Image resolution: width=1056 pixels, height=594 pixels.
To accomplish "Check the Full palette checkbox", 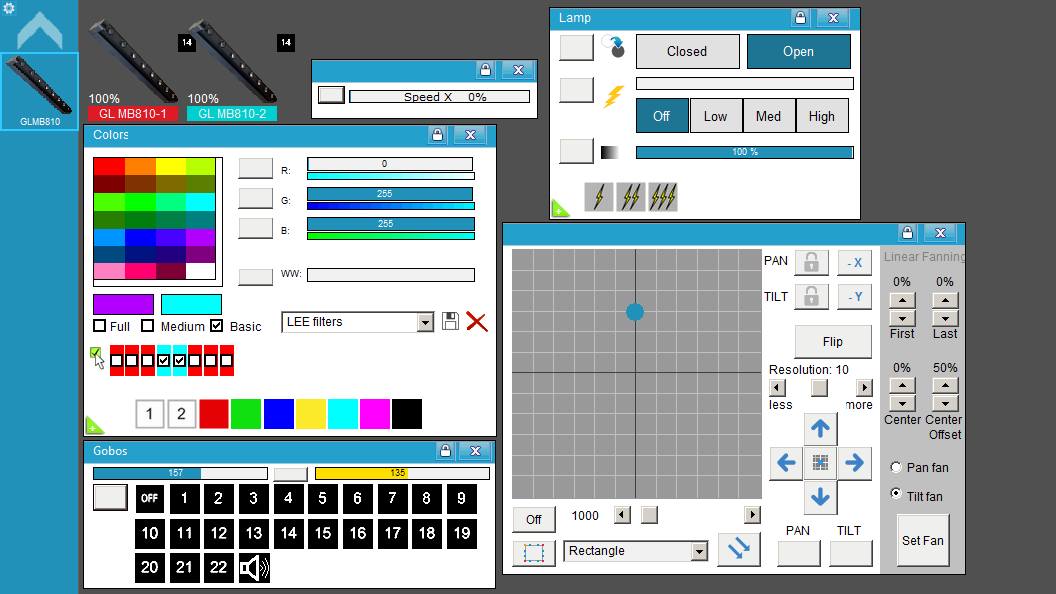I will (x=100, y=326).
